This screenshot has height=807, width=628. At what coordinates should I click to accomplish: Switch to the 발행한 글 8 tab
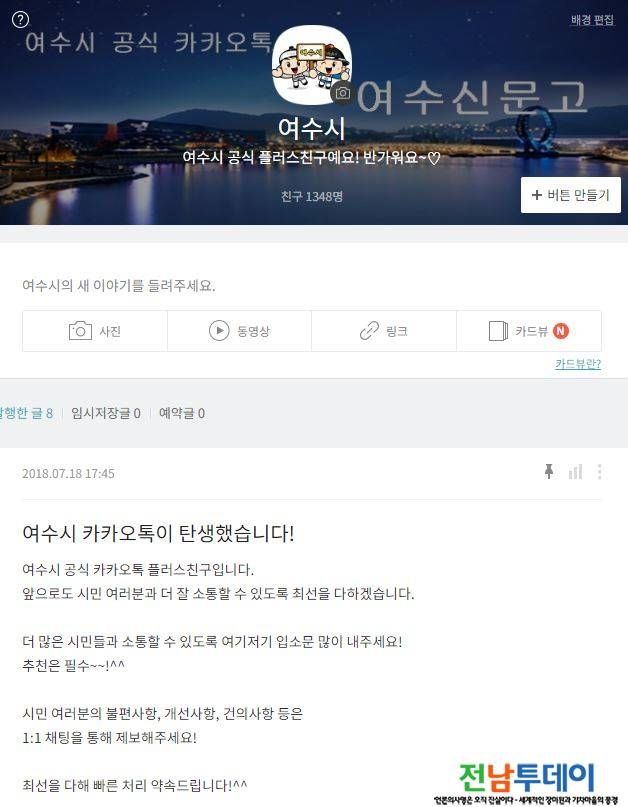click(x=26, y=413)
